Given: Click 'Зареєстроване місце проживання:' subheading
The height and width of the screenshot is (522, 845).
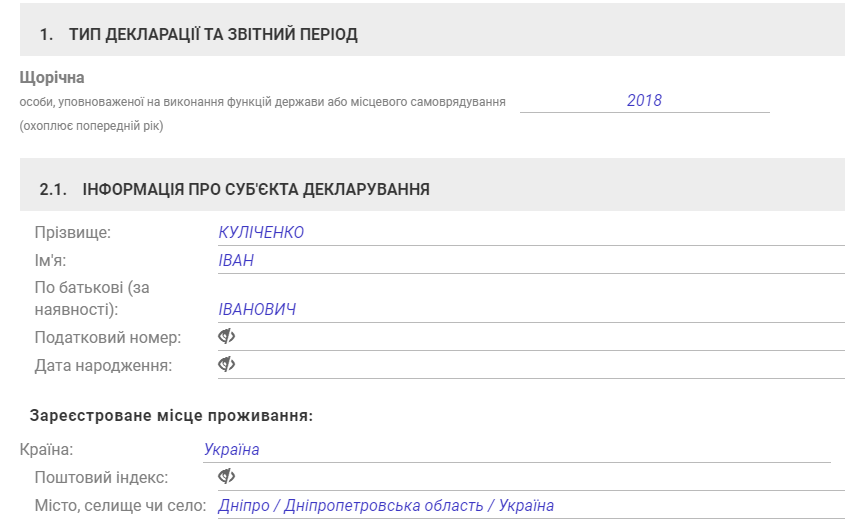Looking at the screenshot, I should [x=171, y=415].
